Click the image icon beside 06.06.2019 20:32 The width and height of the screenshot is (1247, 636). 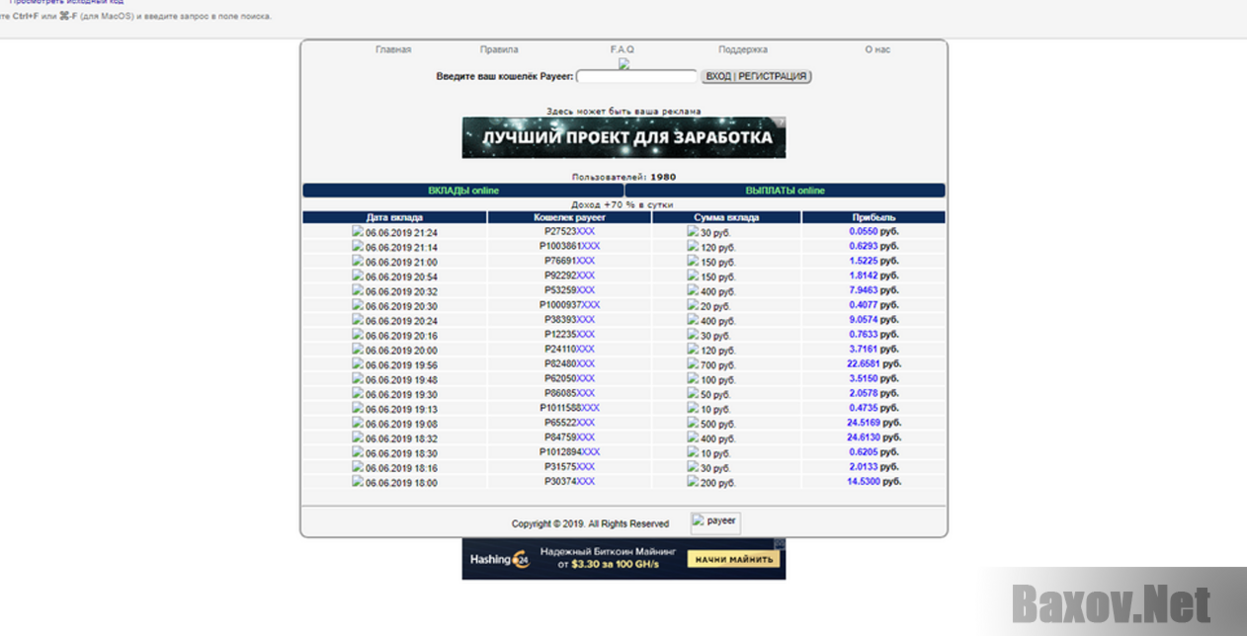358,290
